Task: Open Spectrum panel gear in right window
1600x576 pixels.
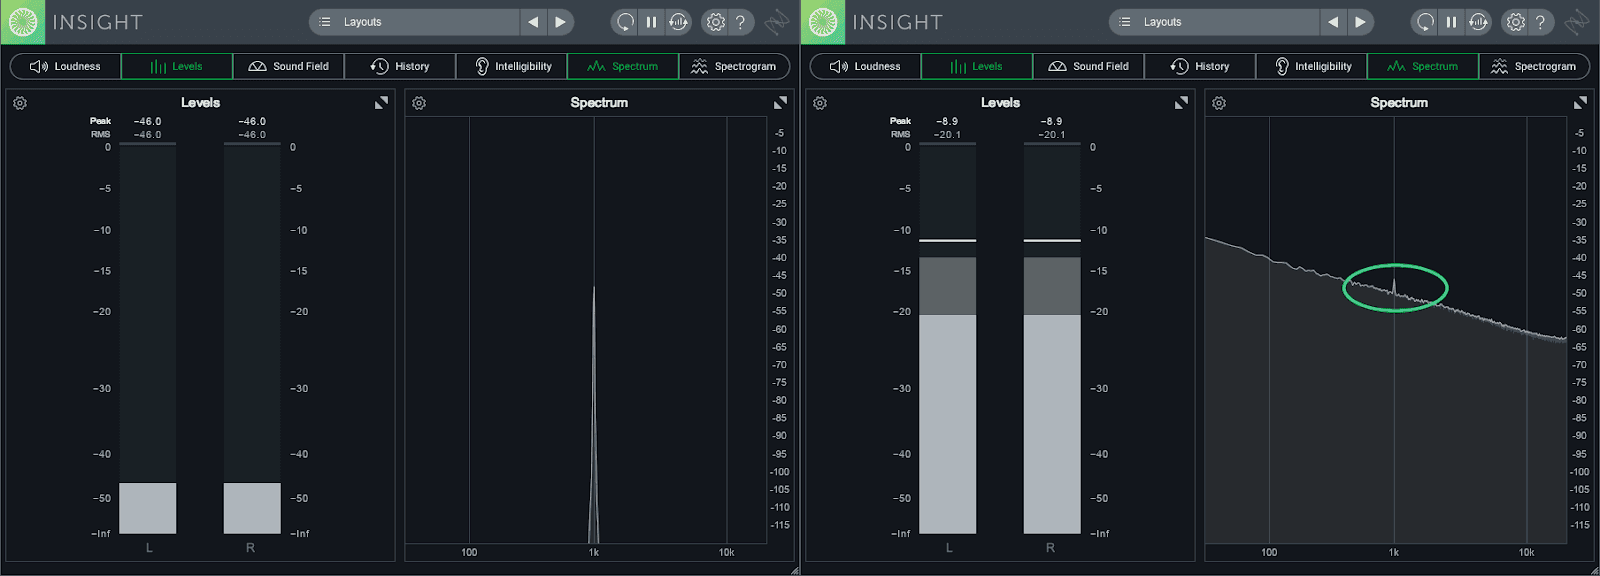Action: pyautogui.click(x=1219, y=103)
